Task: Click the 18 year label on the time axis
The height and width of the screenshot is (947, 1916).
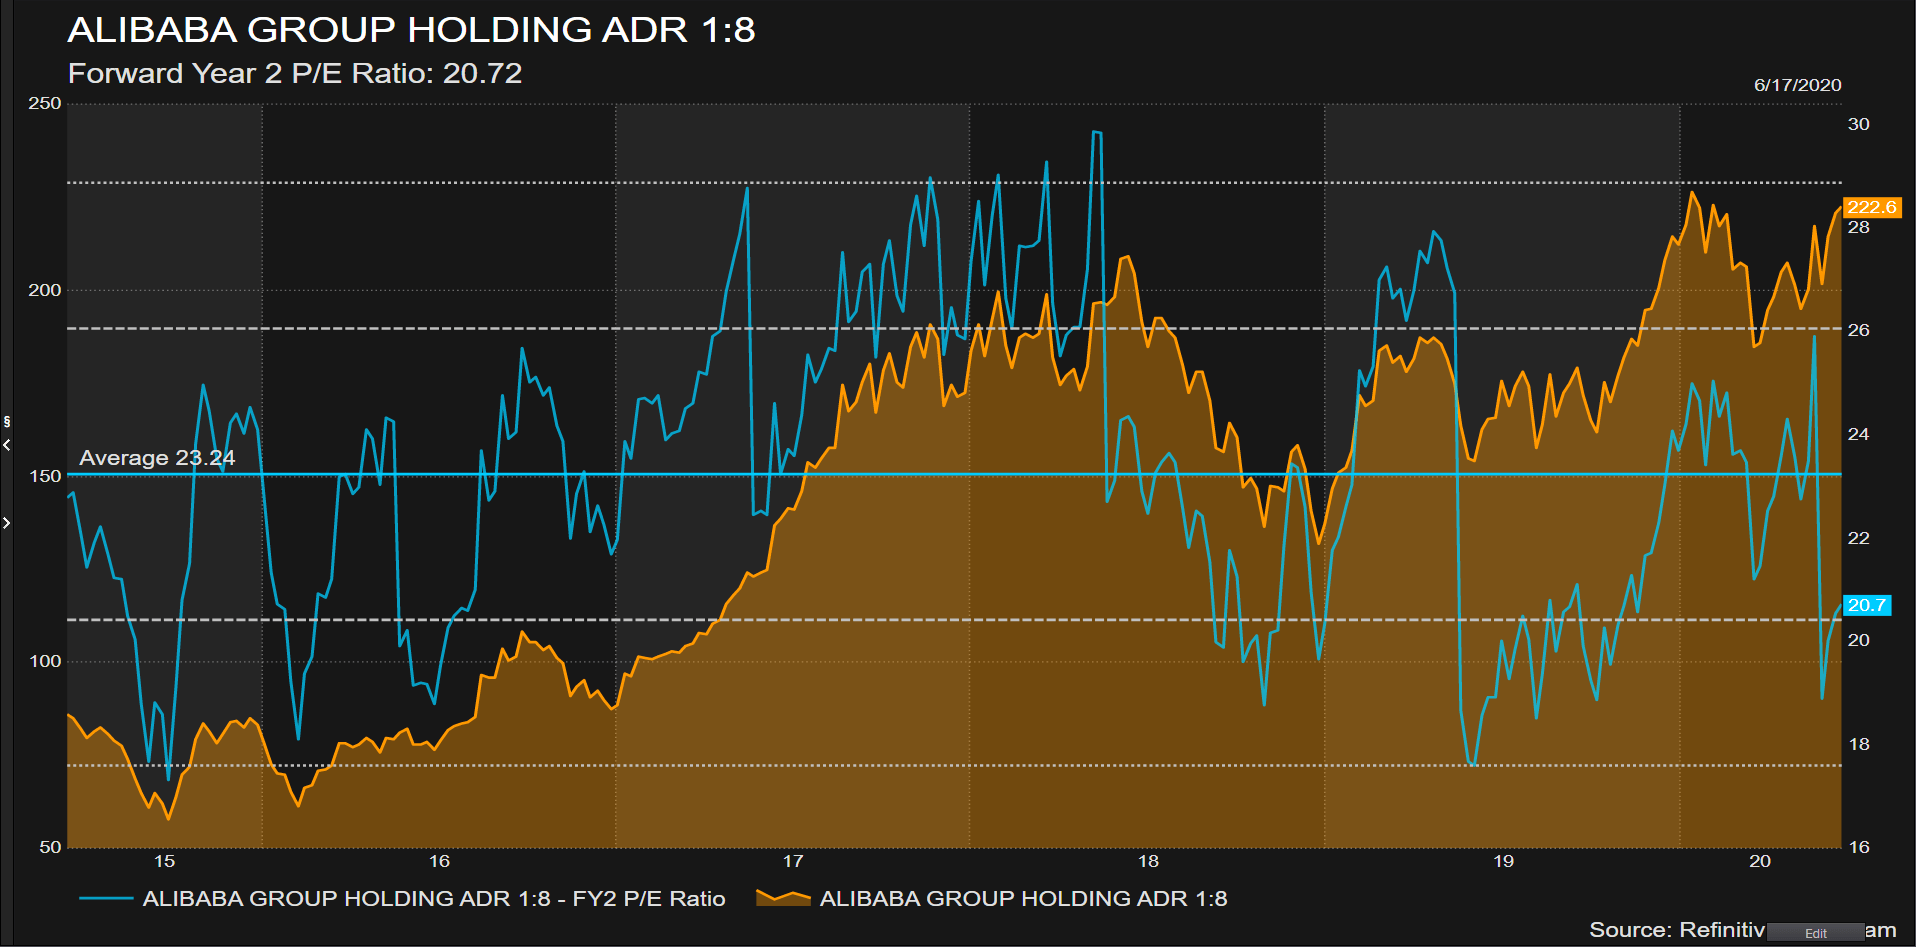Action: (x=1148, y=861)
